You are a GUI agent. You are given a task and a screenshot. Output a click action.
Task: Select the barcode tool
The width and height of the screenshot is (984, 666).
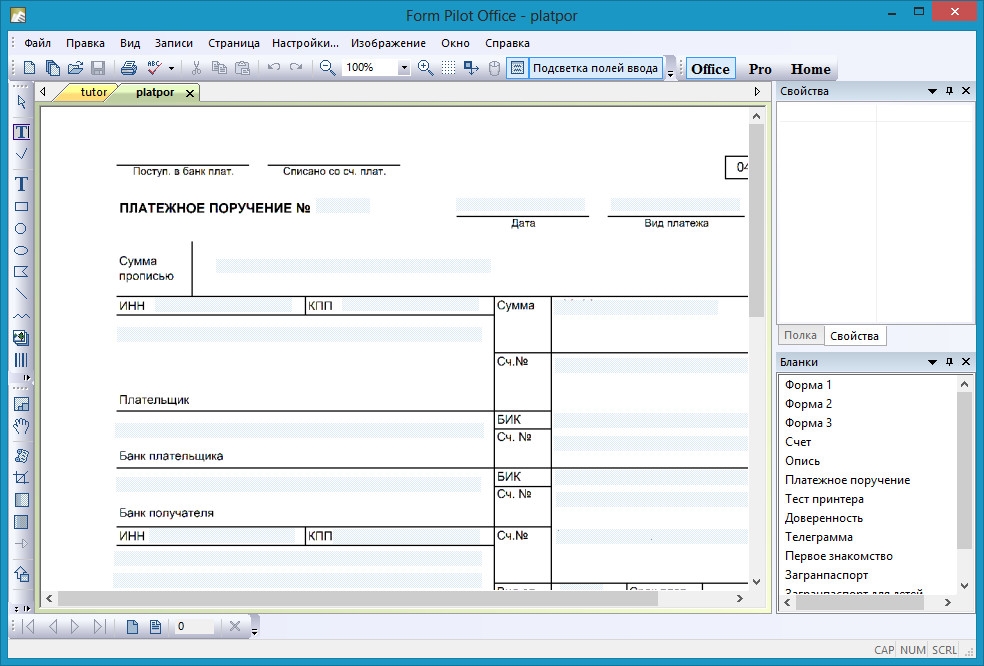[x=21, y=360]
